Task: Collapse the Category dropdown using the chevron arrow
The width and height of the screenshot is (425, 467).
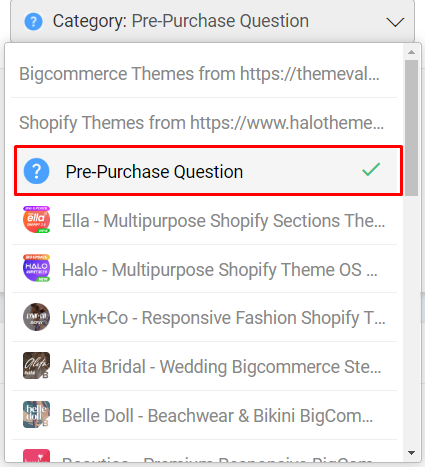Action: point(395,22)
